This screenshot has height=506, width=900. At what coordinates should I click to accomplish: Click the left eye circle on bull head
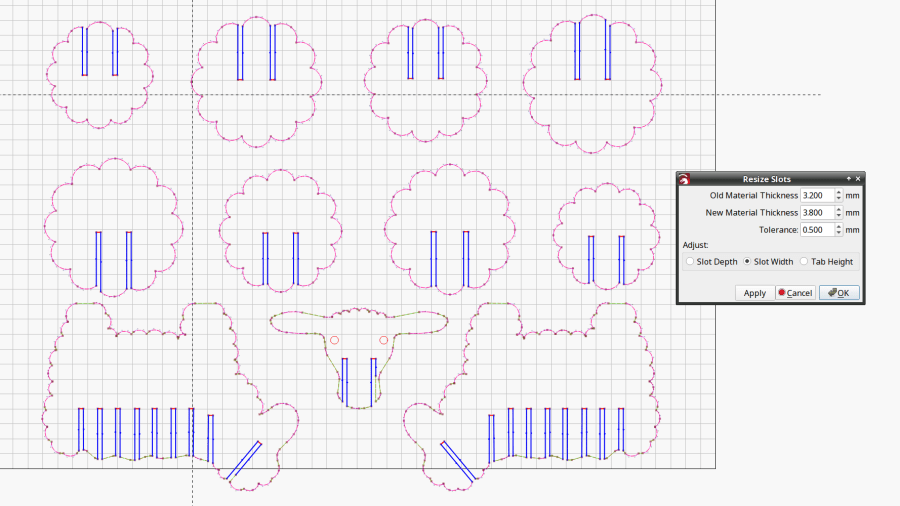(335, 340)
